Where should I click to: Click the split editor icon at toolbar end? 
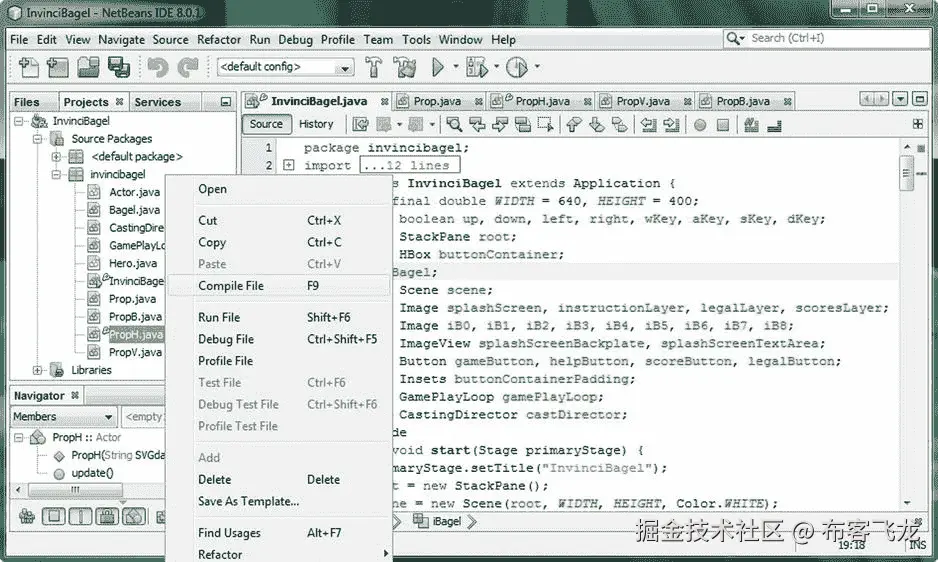918,124
